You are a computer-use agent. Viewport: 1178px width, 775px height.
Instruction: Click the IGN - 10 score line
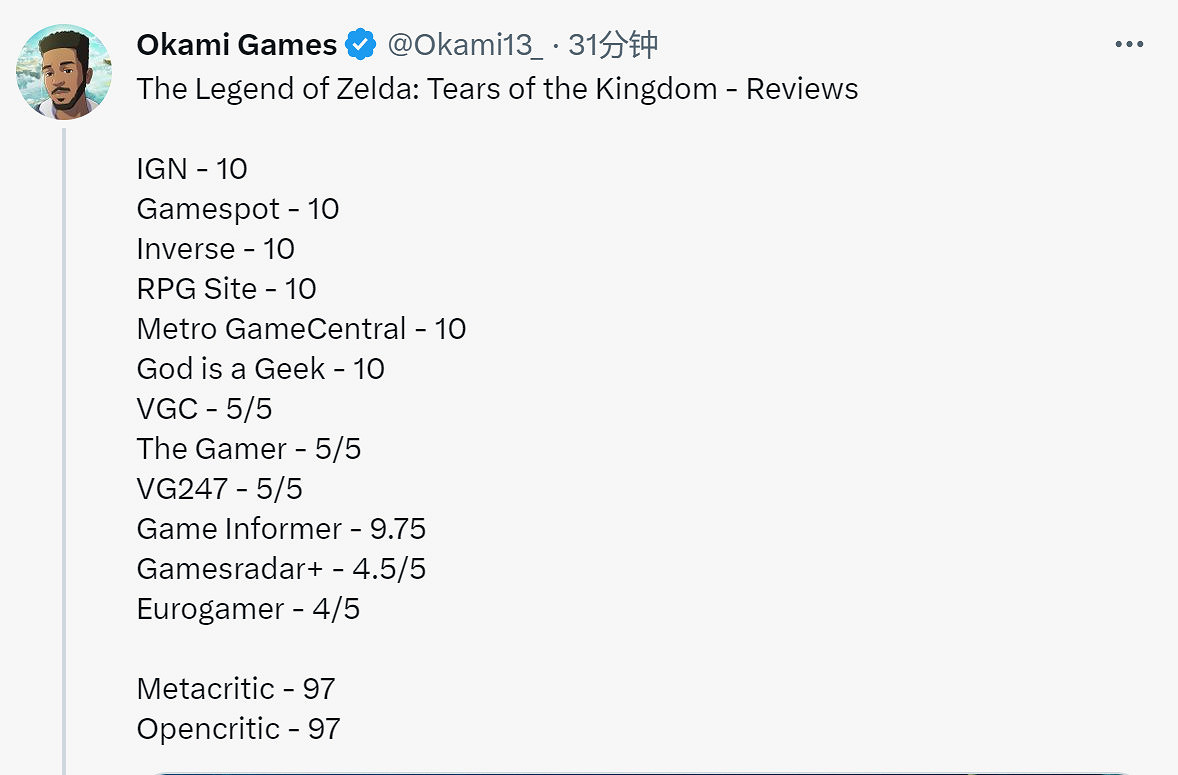[x=192, y=169]
